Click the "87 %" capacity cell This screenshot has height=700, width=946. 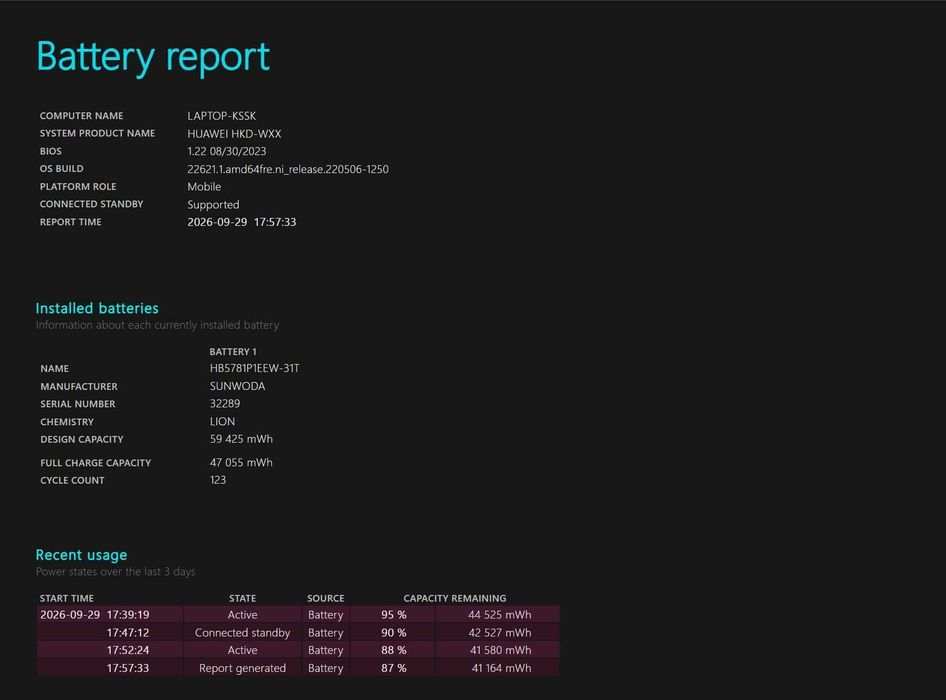tap(393, 669)
